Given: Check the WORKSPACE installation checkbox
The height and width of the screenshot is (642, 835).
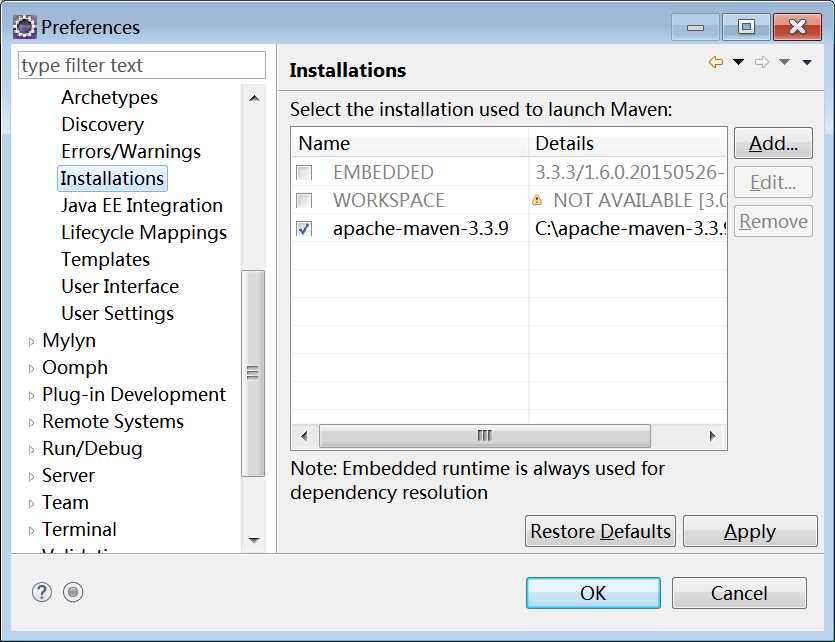Looking at the screenshot, I should 304,201.
